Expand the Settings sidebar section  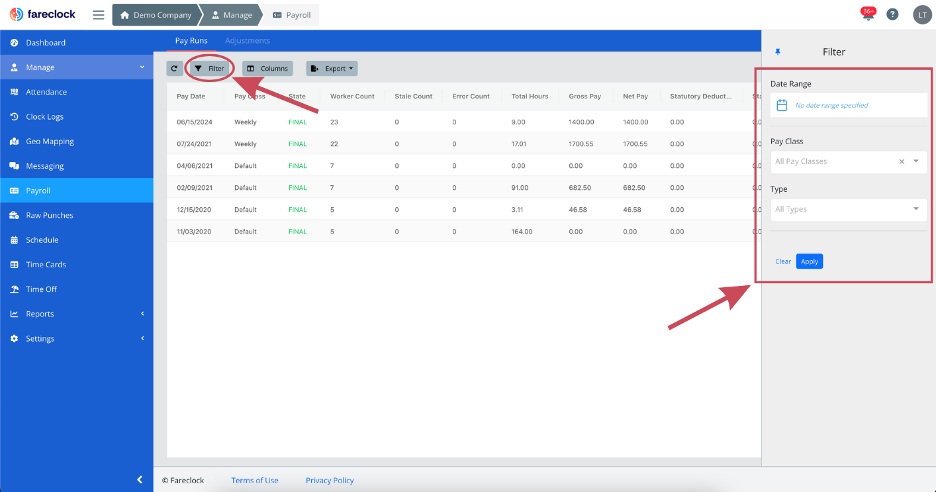coord(76,339)
